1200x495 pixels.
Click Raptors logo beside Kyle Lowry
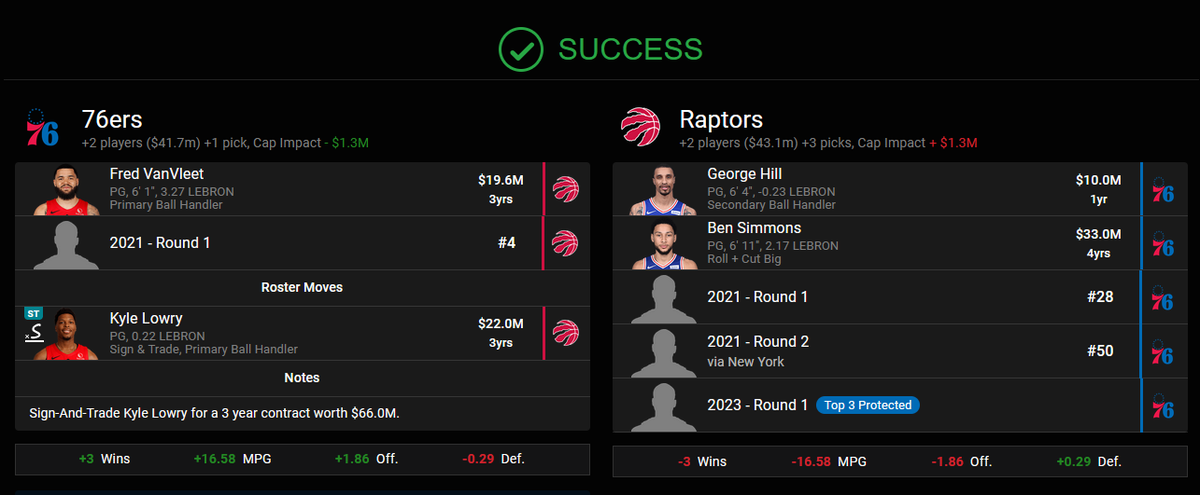(566, 333)
